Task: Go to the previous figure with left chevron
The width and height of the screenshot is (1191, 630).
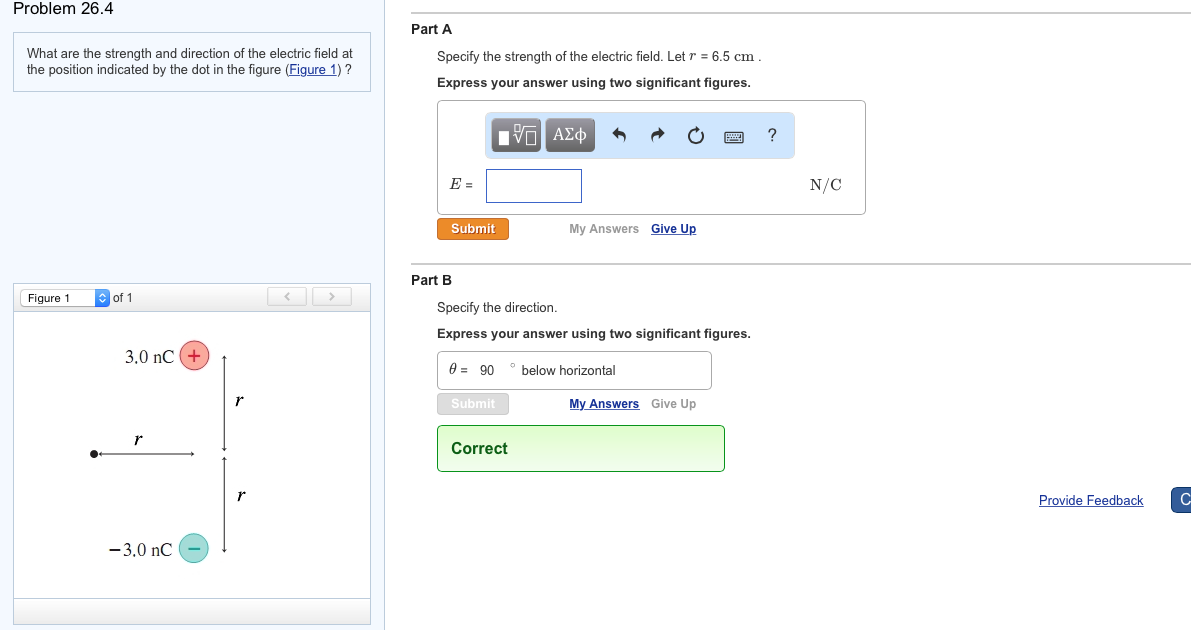Action: (287, 296)
